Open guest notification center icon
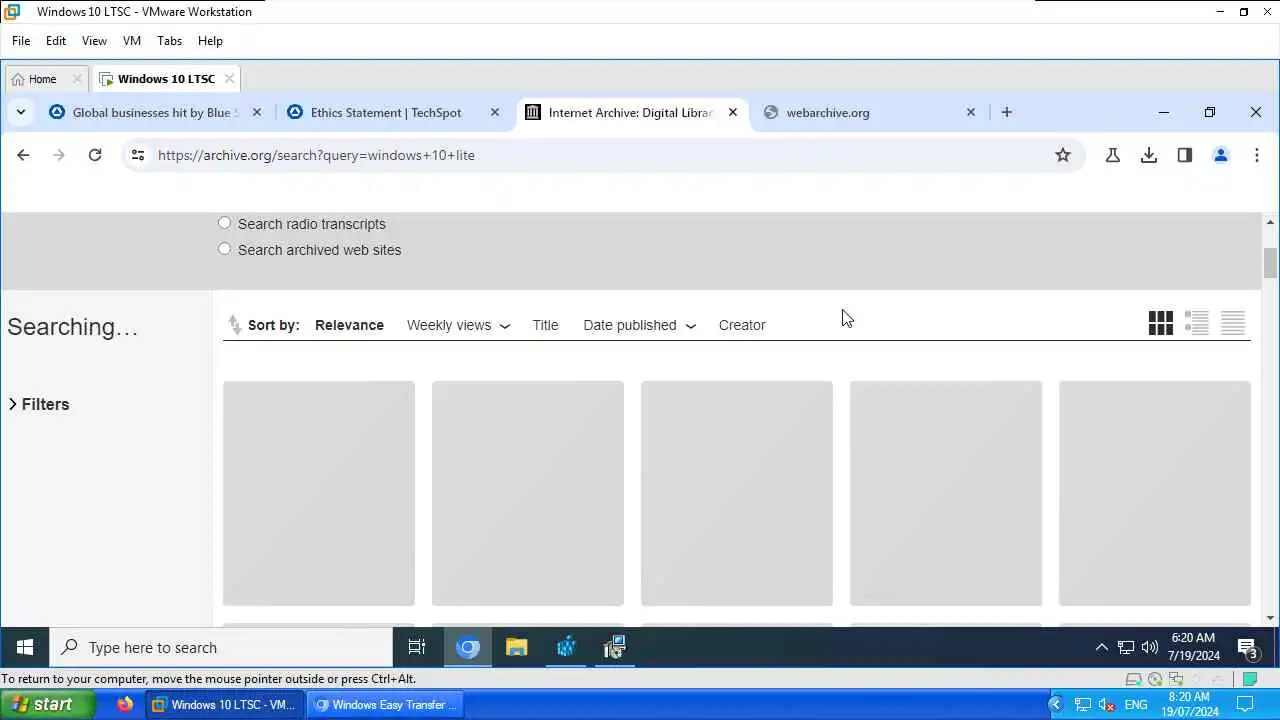 coord(1247,648)
